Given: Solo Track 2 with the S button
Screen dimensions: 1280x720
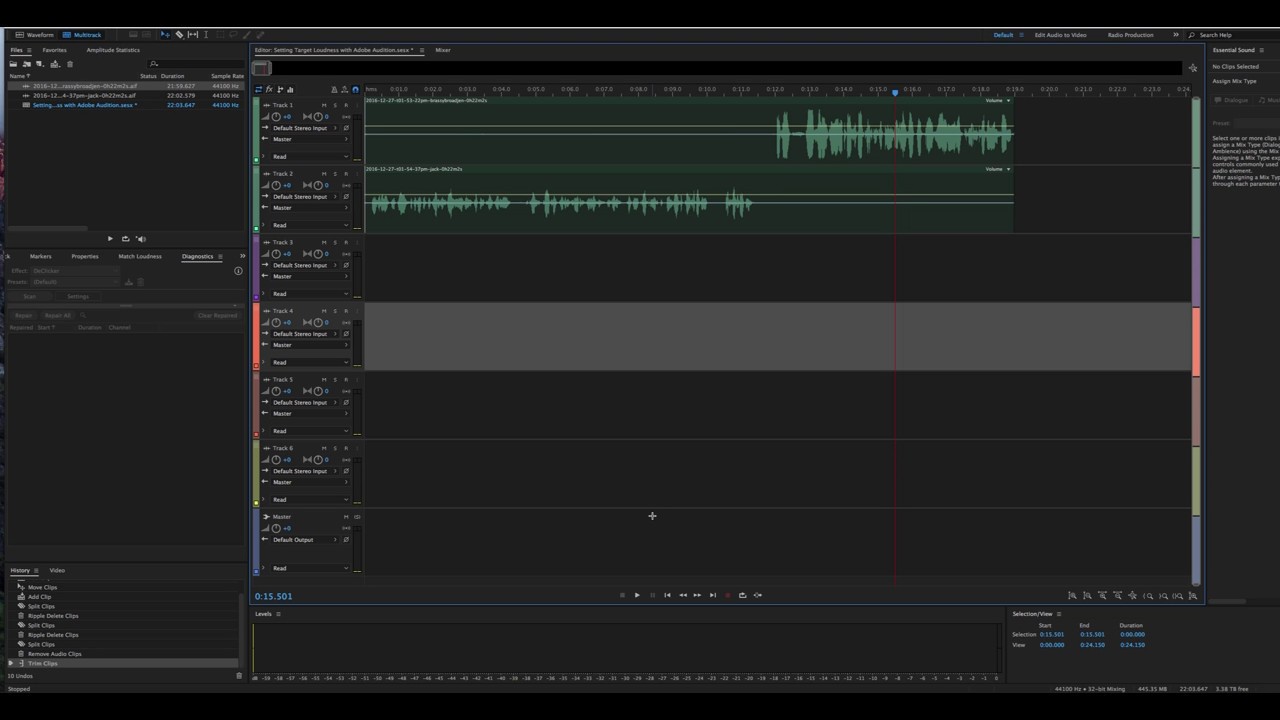Looking at the screenshot, I should tap(335, 174).
